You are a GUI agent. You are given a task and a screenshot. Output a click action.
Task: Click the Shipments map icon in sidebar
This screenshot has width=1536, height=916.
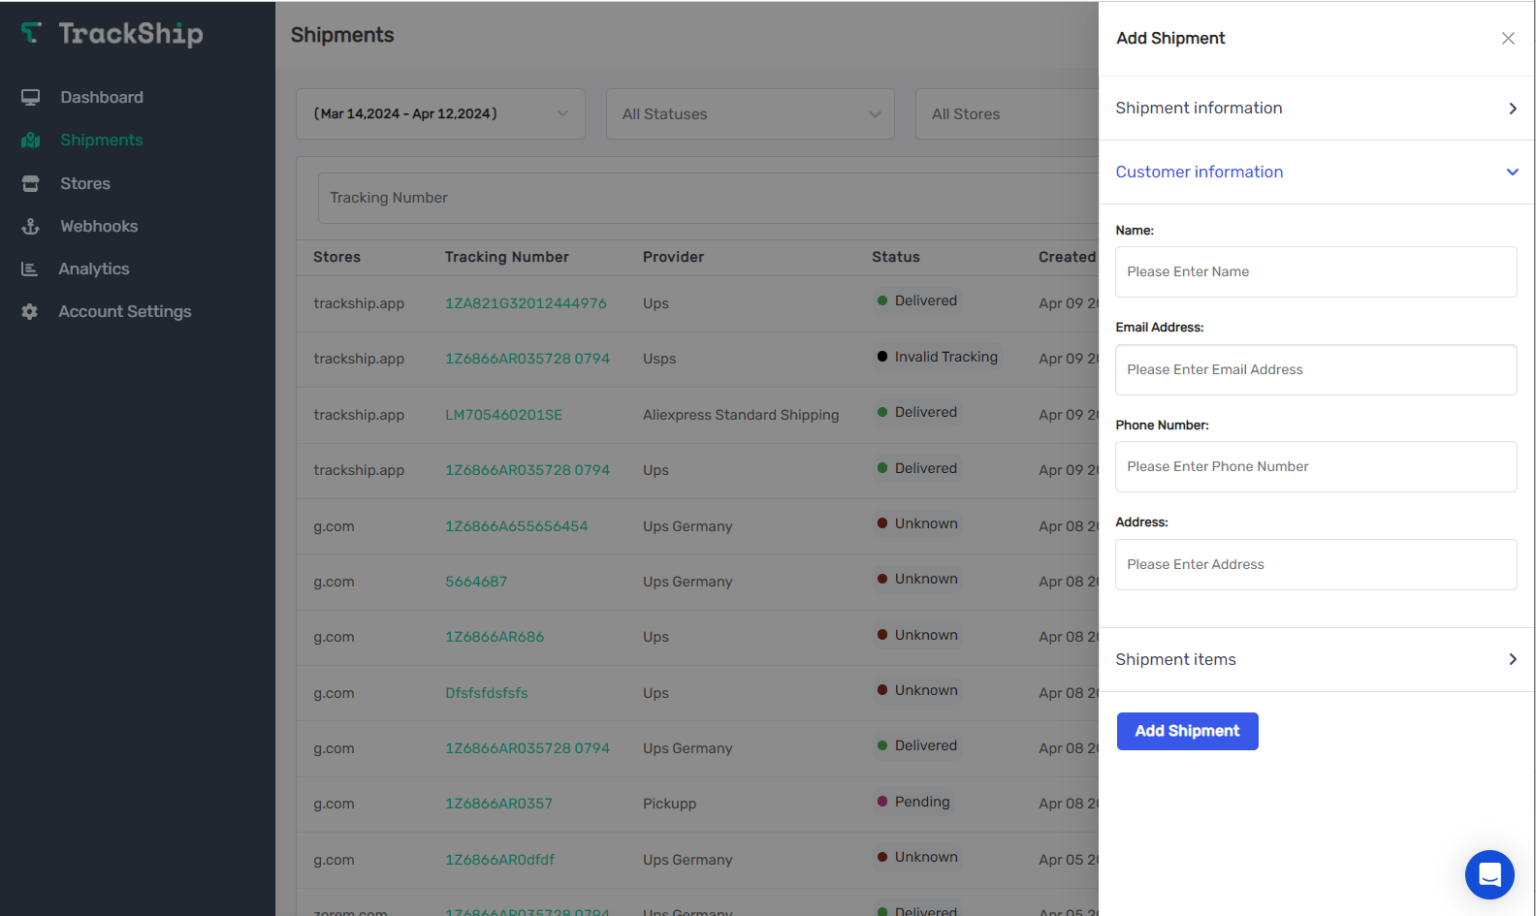[x=31, y=140]
